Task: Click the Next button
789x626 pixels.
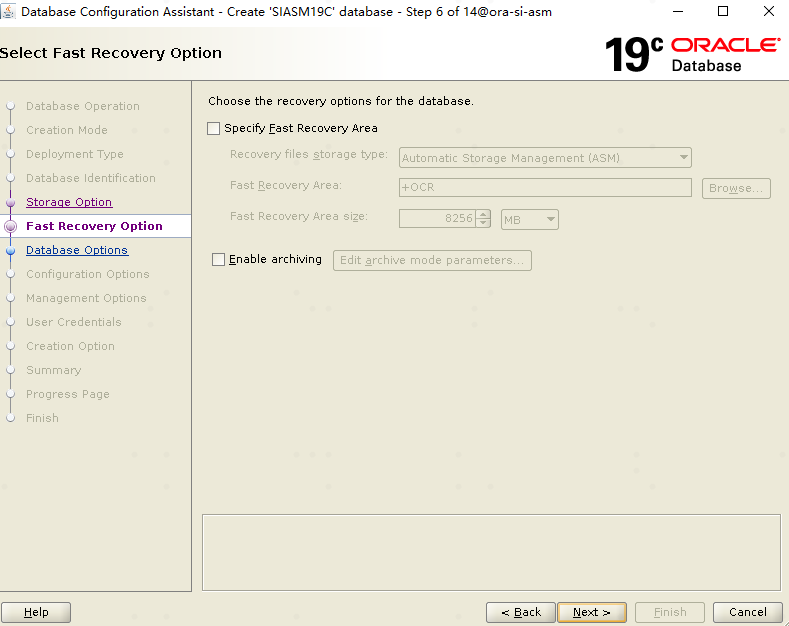Action: tap(592, 612)
